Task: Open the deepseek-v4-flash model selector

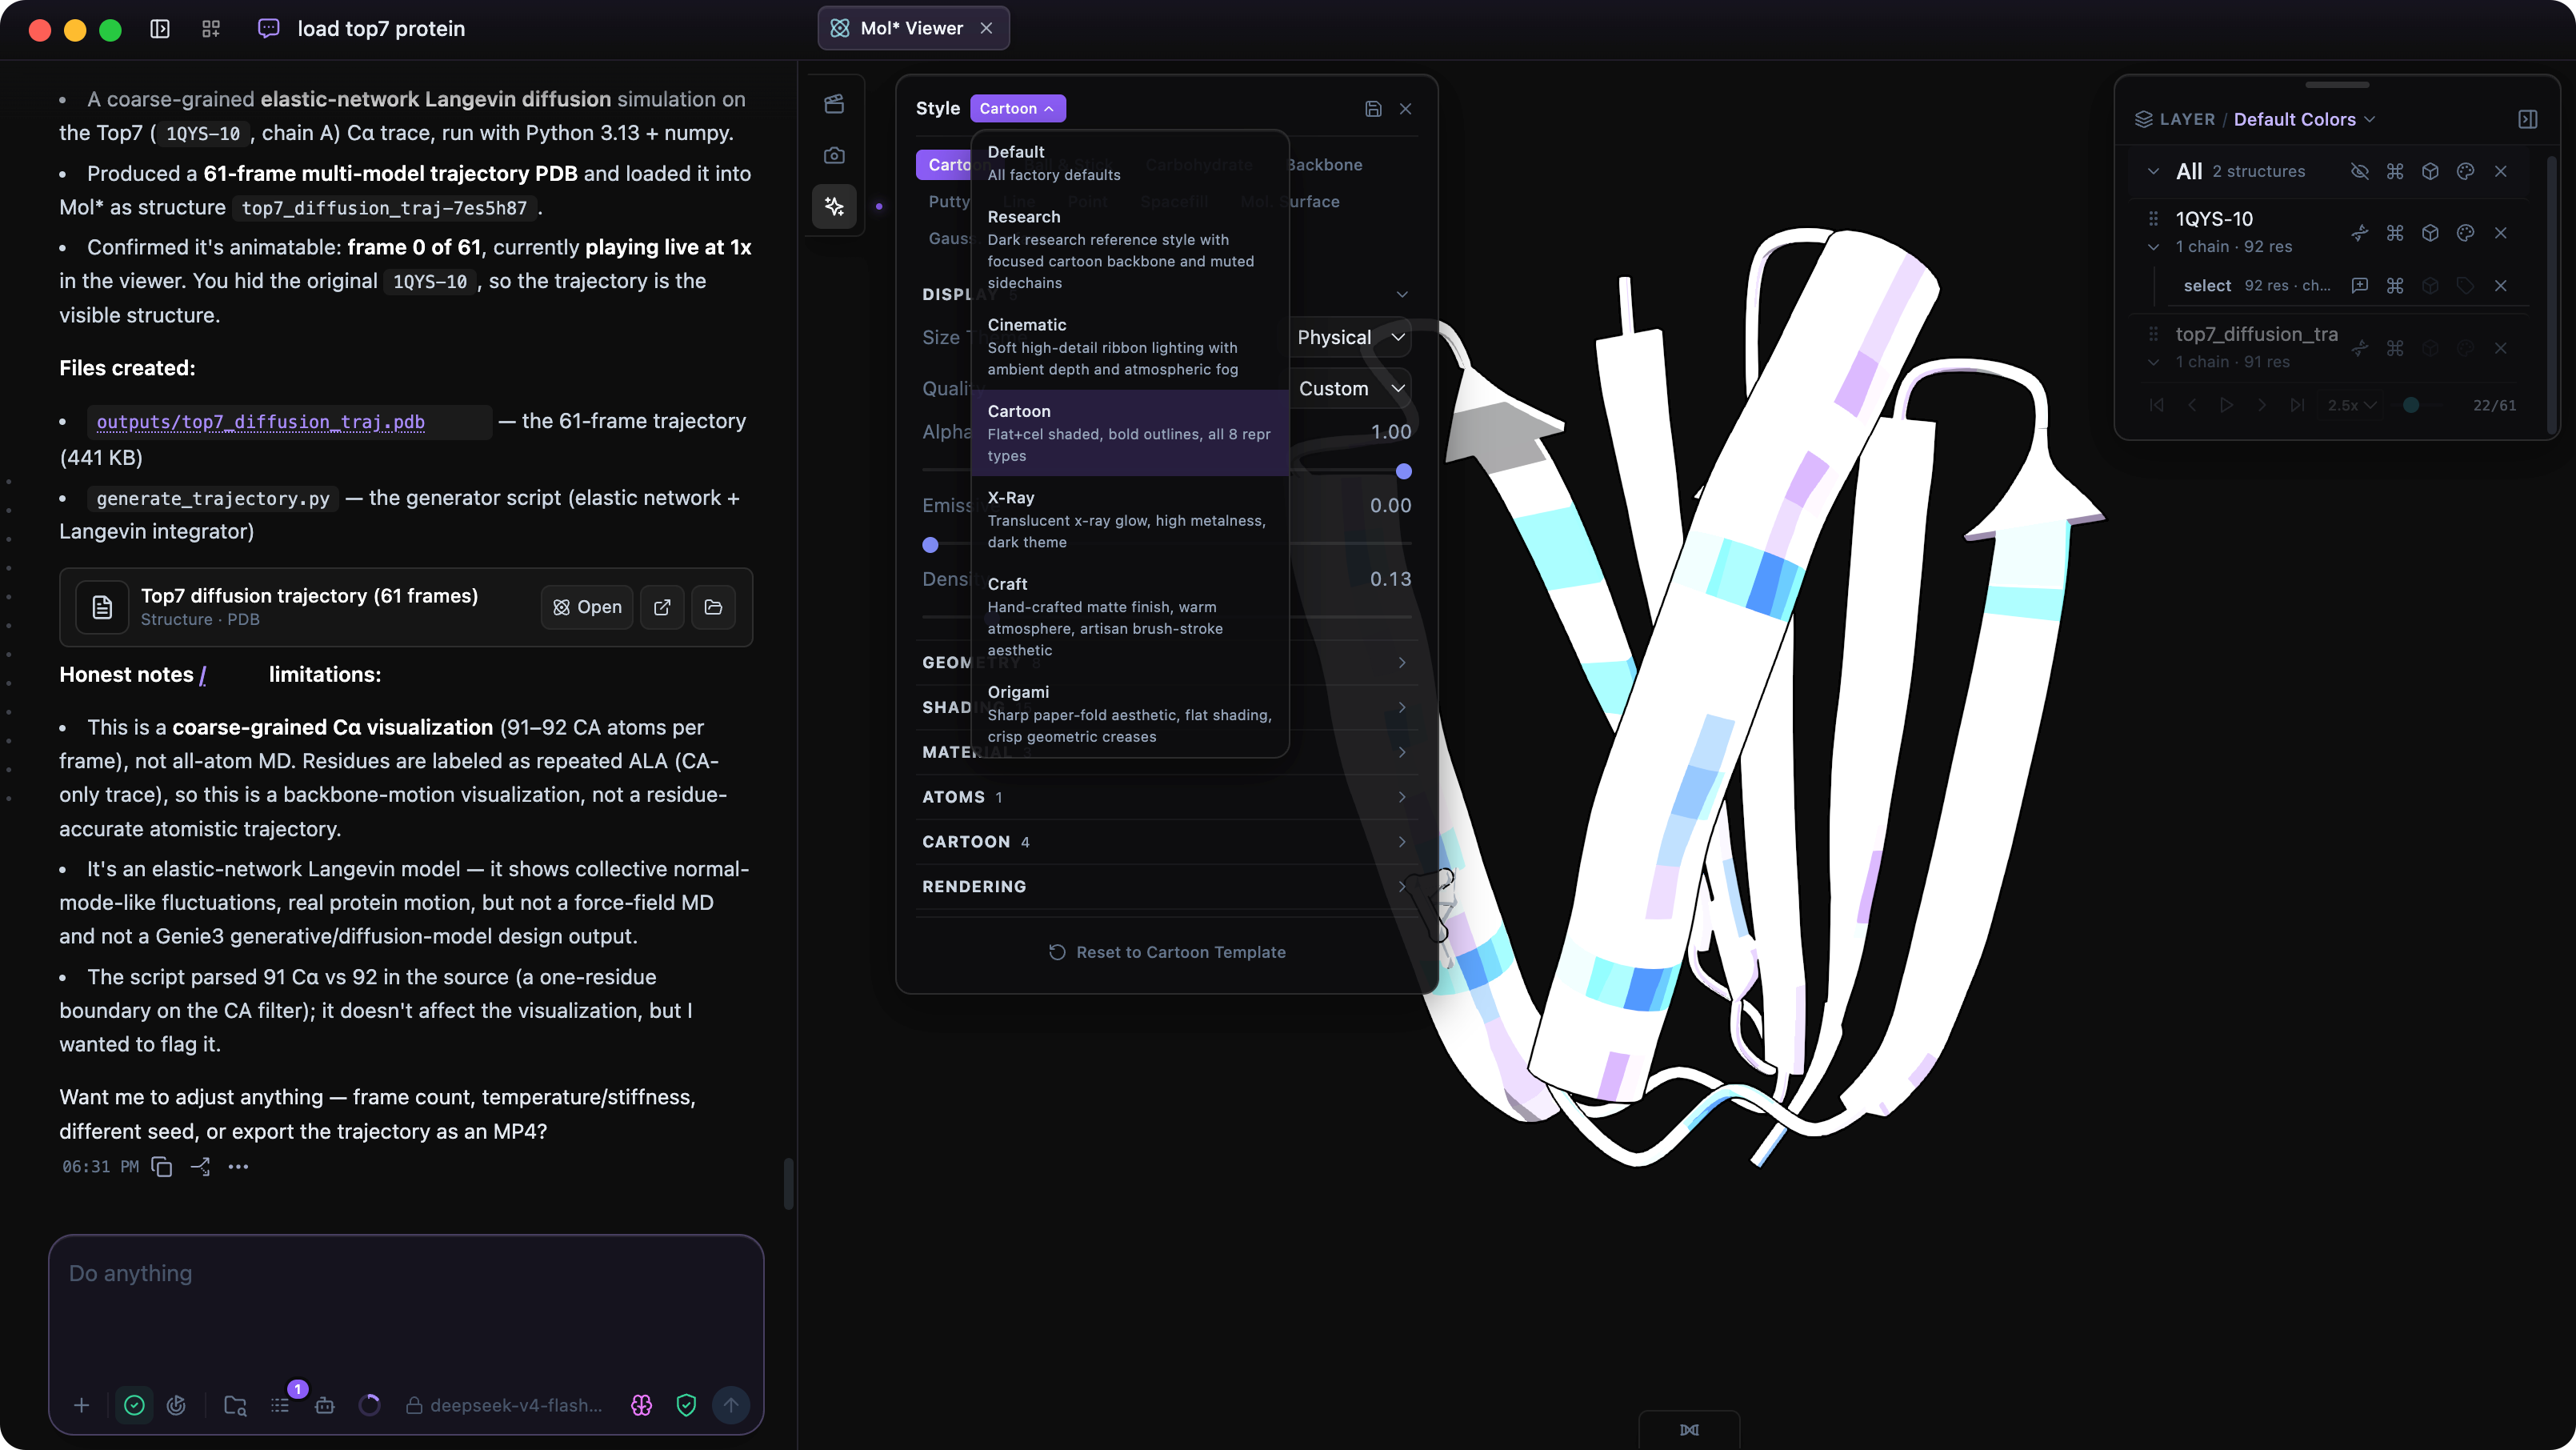Action: coord(505,1405)
